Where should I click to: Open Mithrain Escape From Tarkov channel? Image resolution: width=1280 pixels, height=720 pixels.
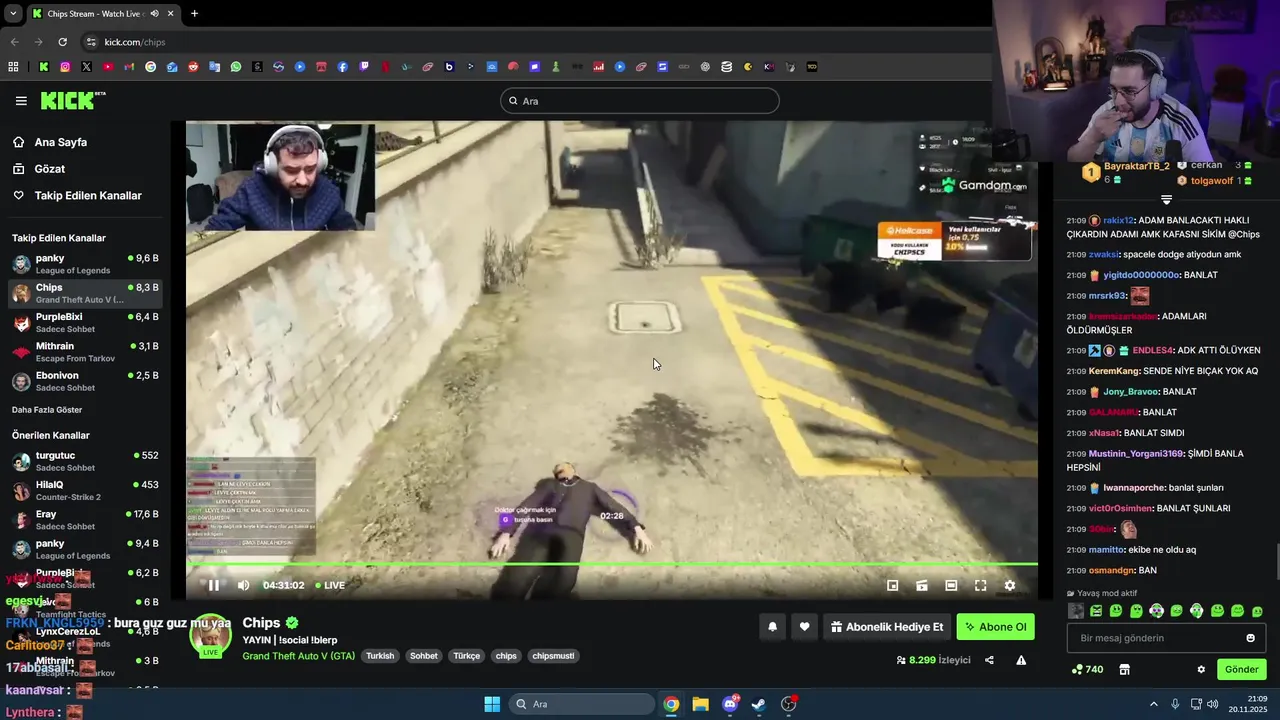[x=85, y=352]
